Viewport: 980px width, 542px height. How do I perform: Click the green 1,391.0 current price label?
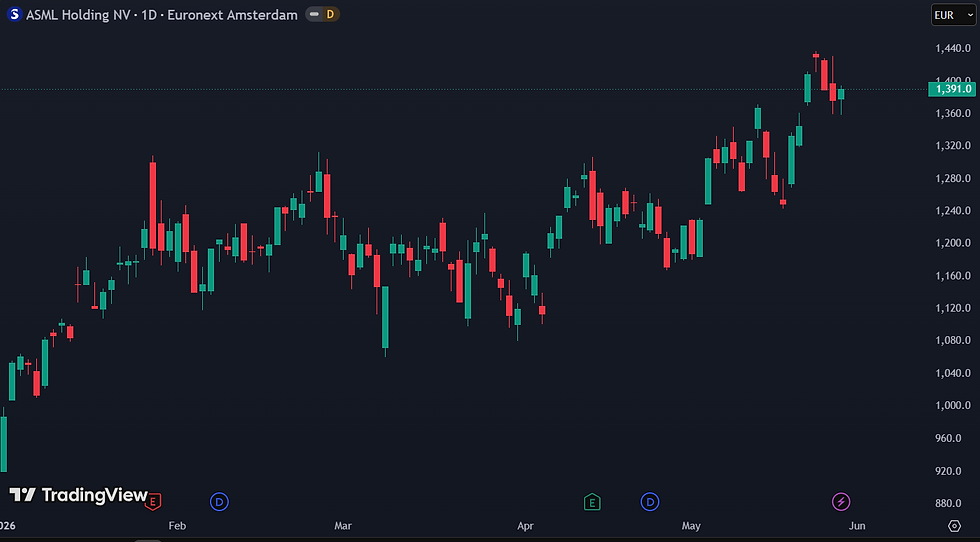coord(951,89)
